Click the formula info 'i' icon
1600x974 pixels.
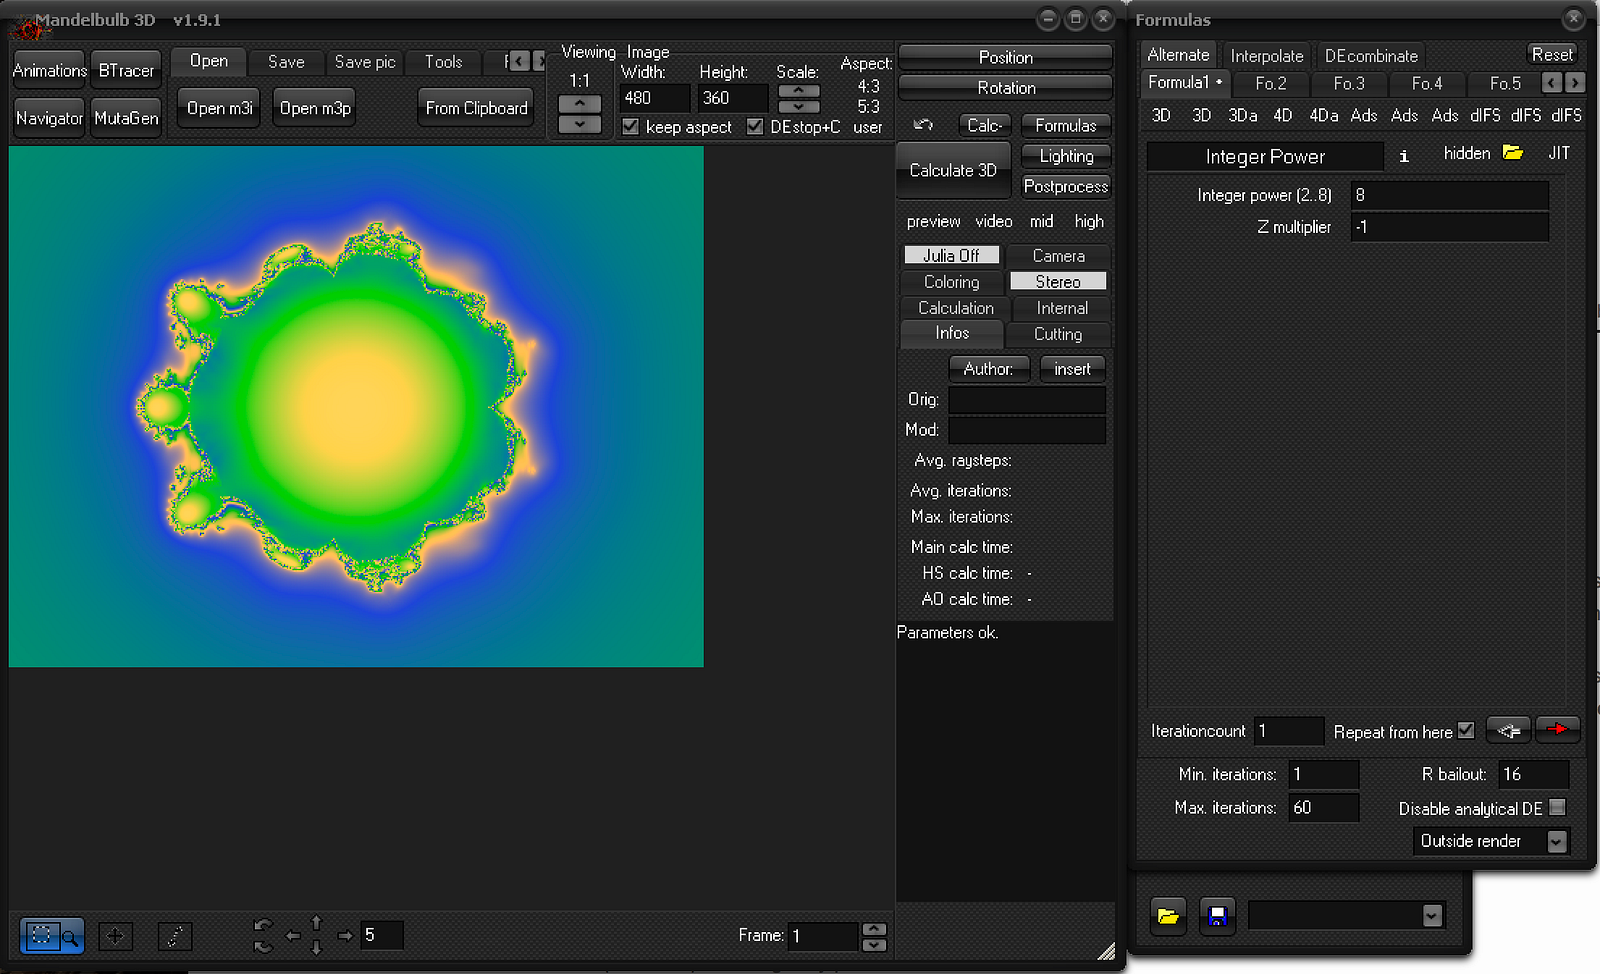click(1404, 156)
